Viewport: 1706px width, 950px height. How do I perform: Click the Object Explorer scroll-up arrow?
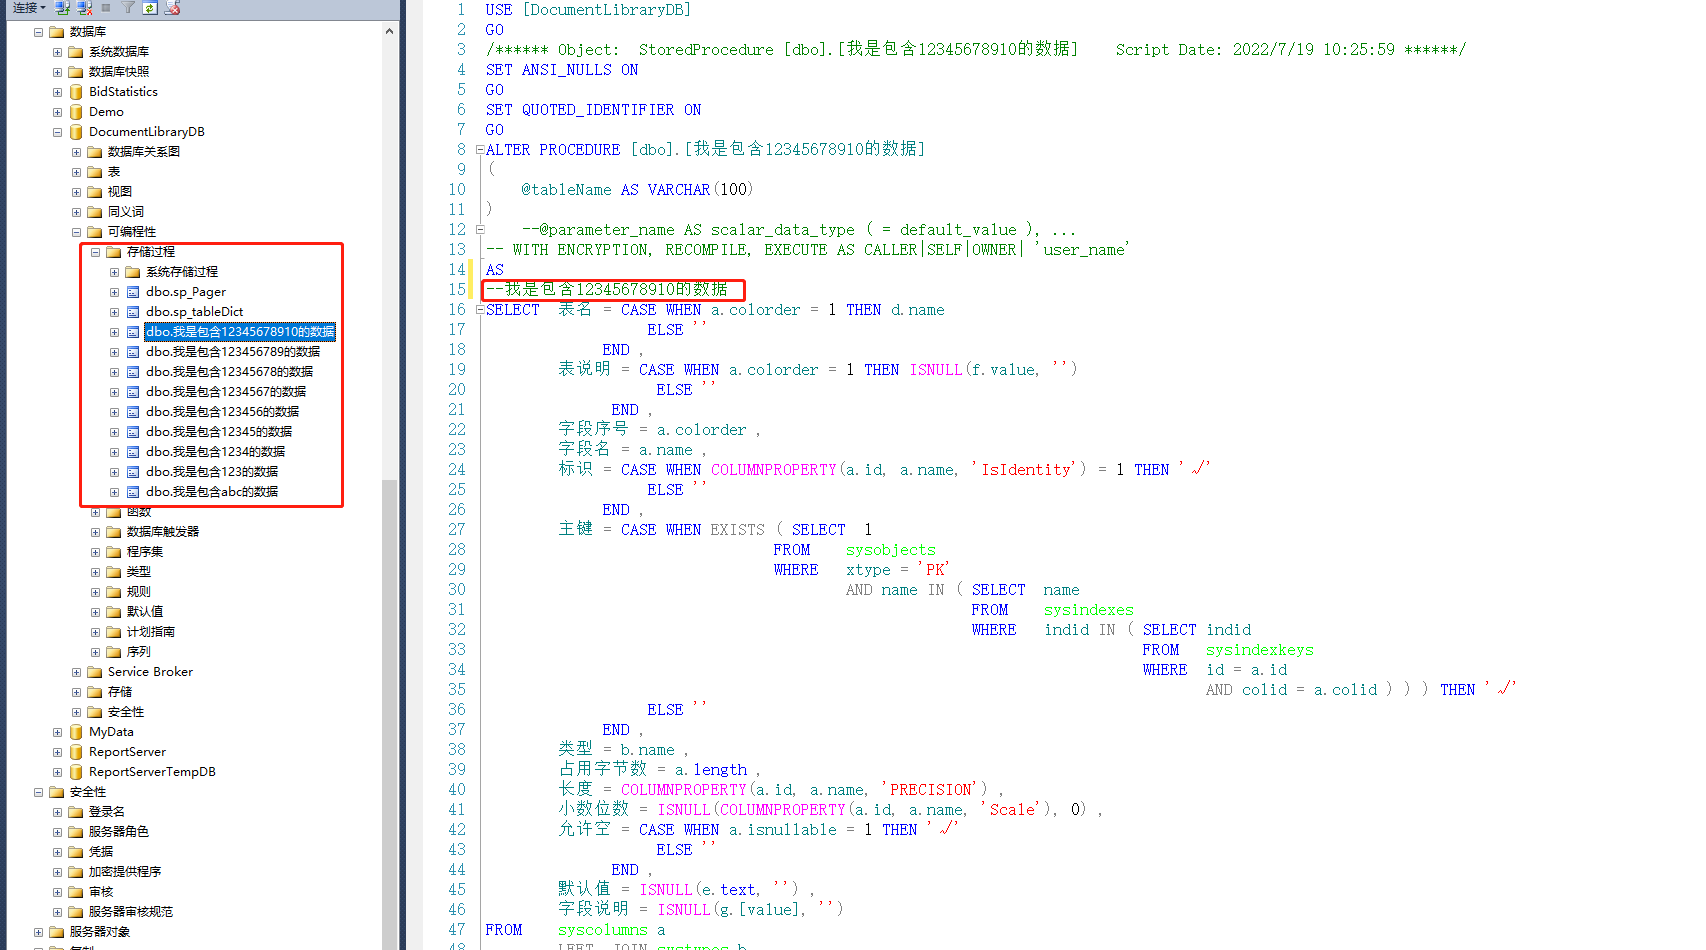click(x=389, y=32)
